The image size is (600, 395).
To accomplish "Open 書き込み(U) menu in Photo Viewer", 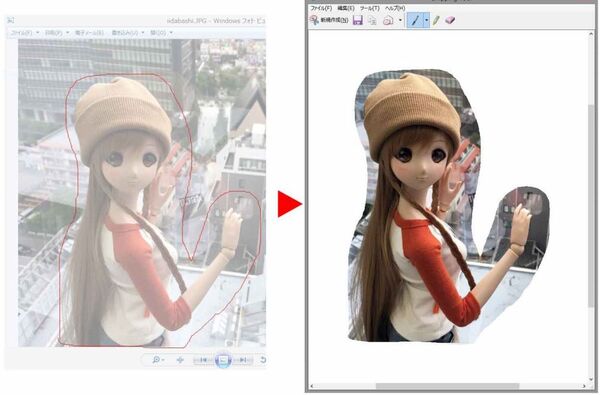I will coord(128,33).
